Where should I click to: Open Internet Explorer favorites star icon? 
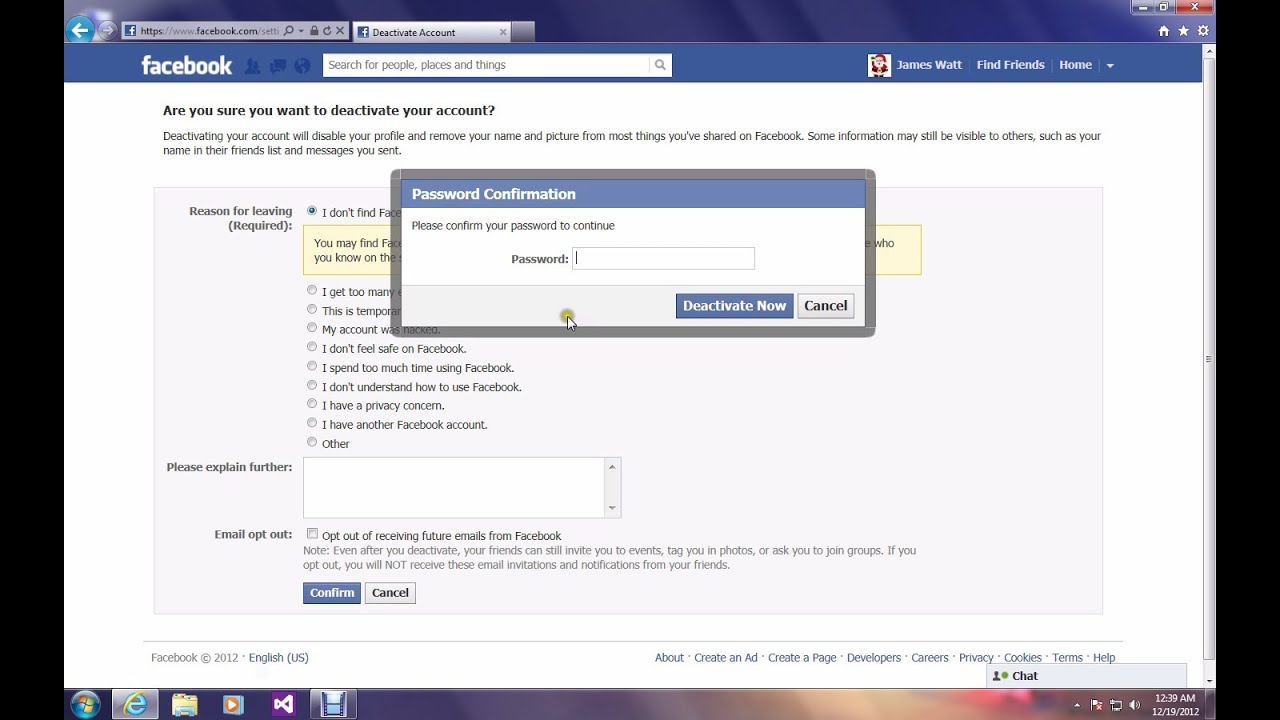click(x=1183, y=31)
